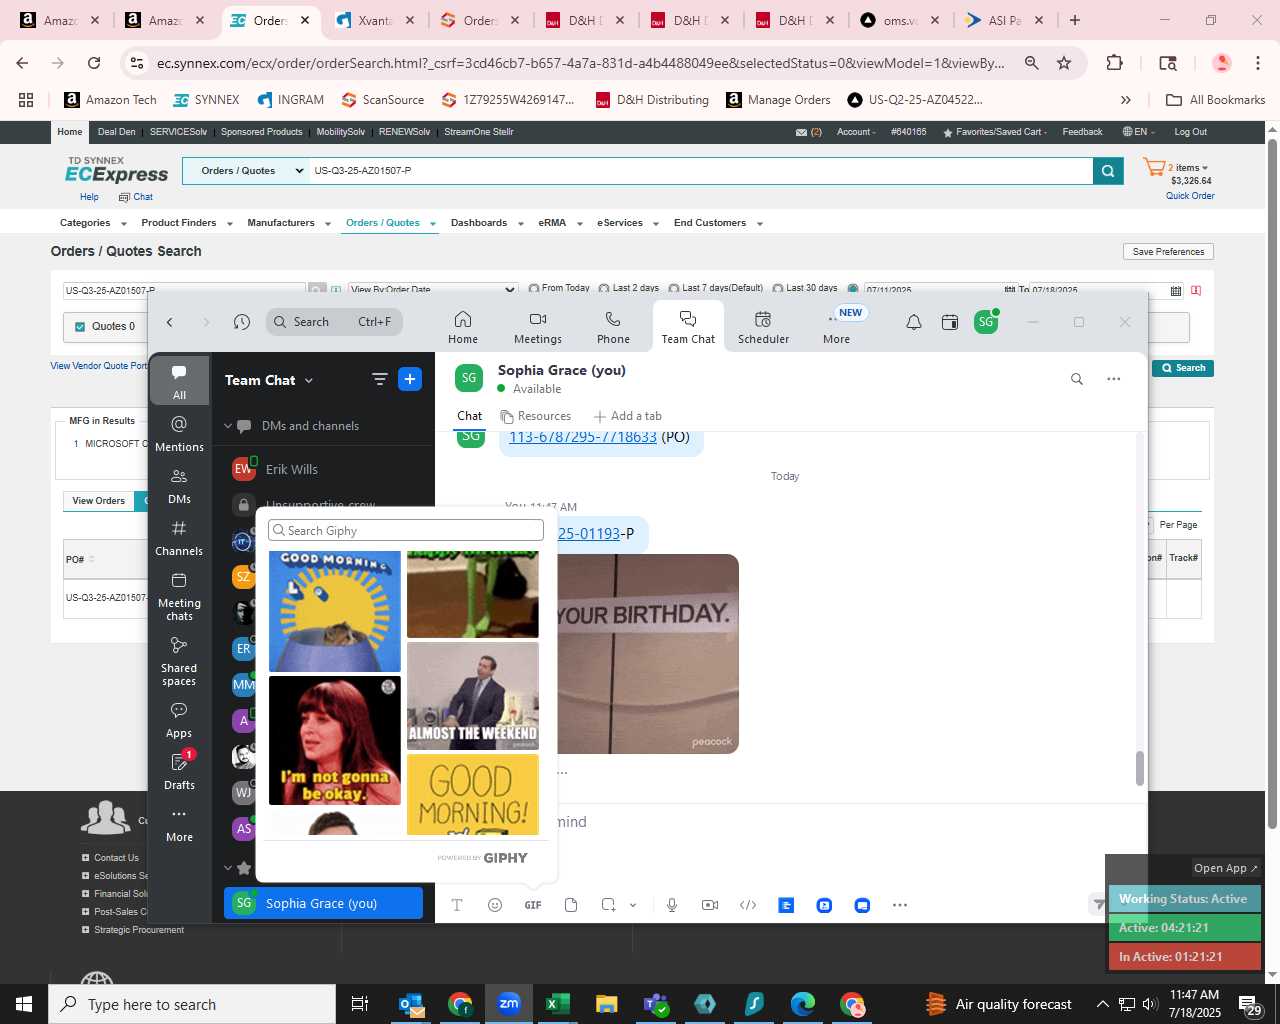Click the blue Search button
This screenshot has height=1024, width=1280.
pyautogui.click(x=1183, y=368)
